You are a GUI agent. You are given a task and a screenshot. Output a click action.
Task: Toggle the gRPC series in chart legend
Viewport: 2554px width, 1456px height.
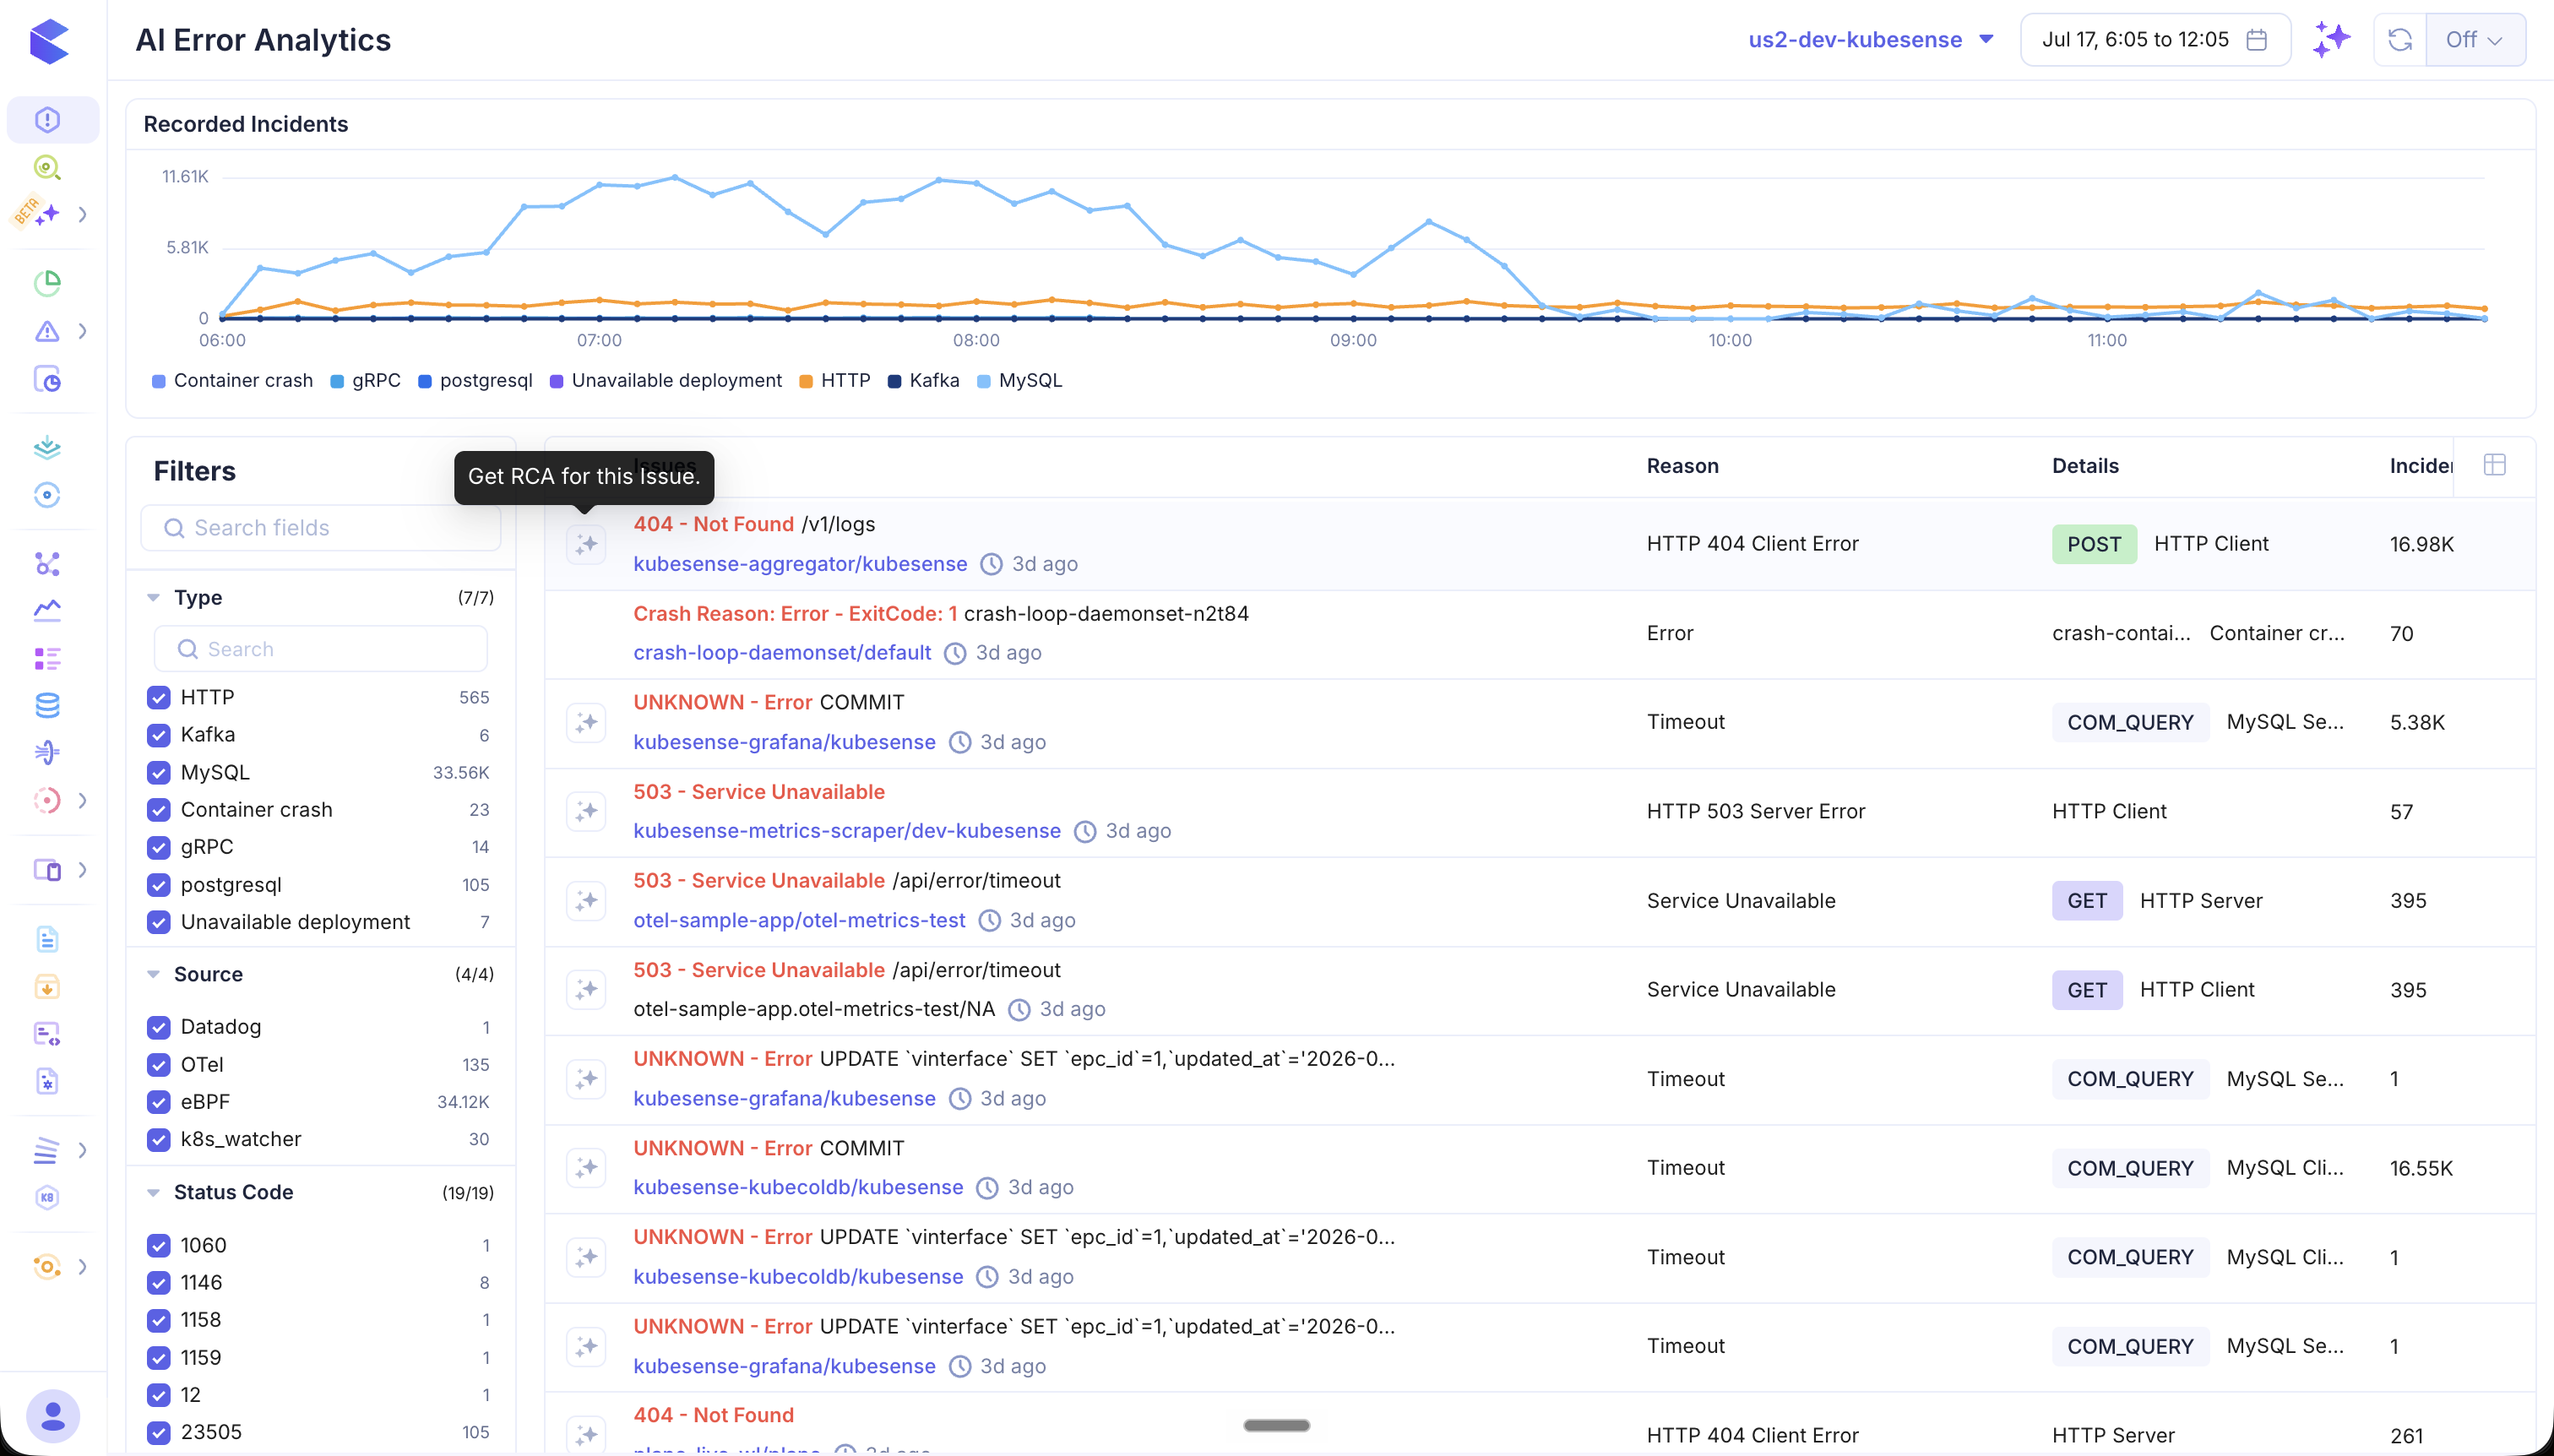pyautogui.click(x=365, y=381)
